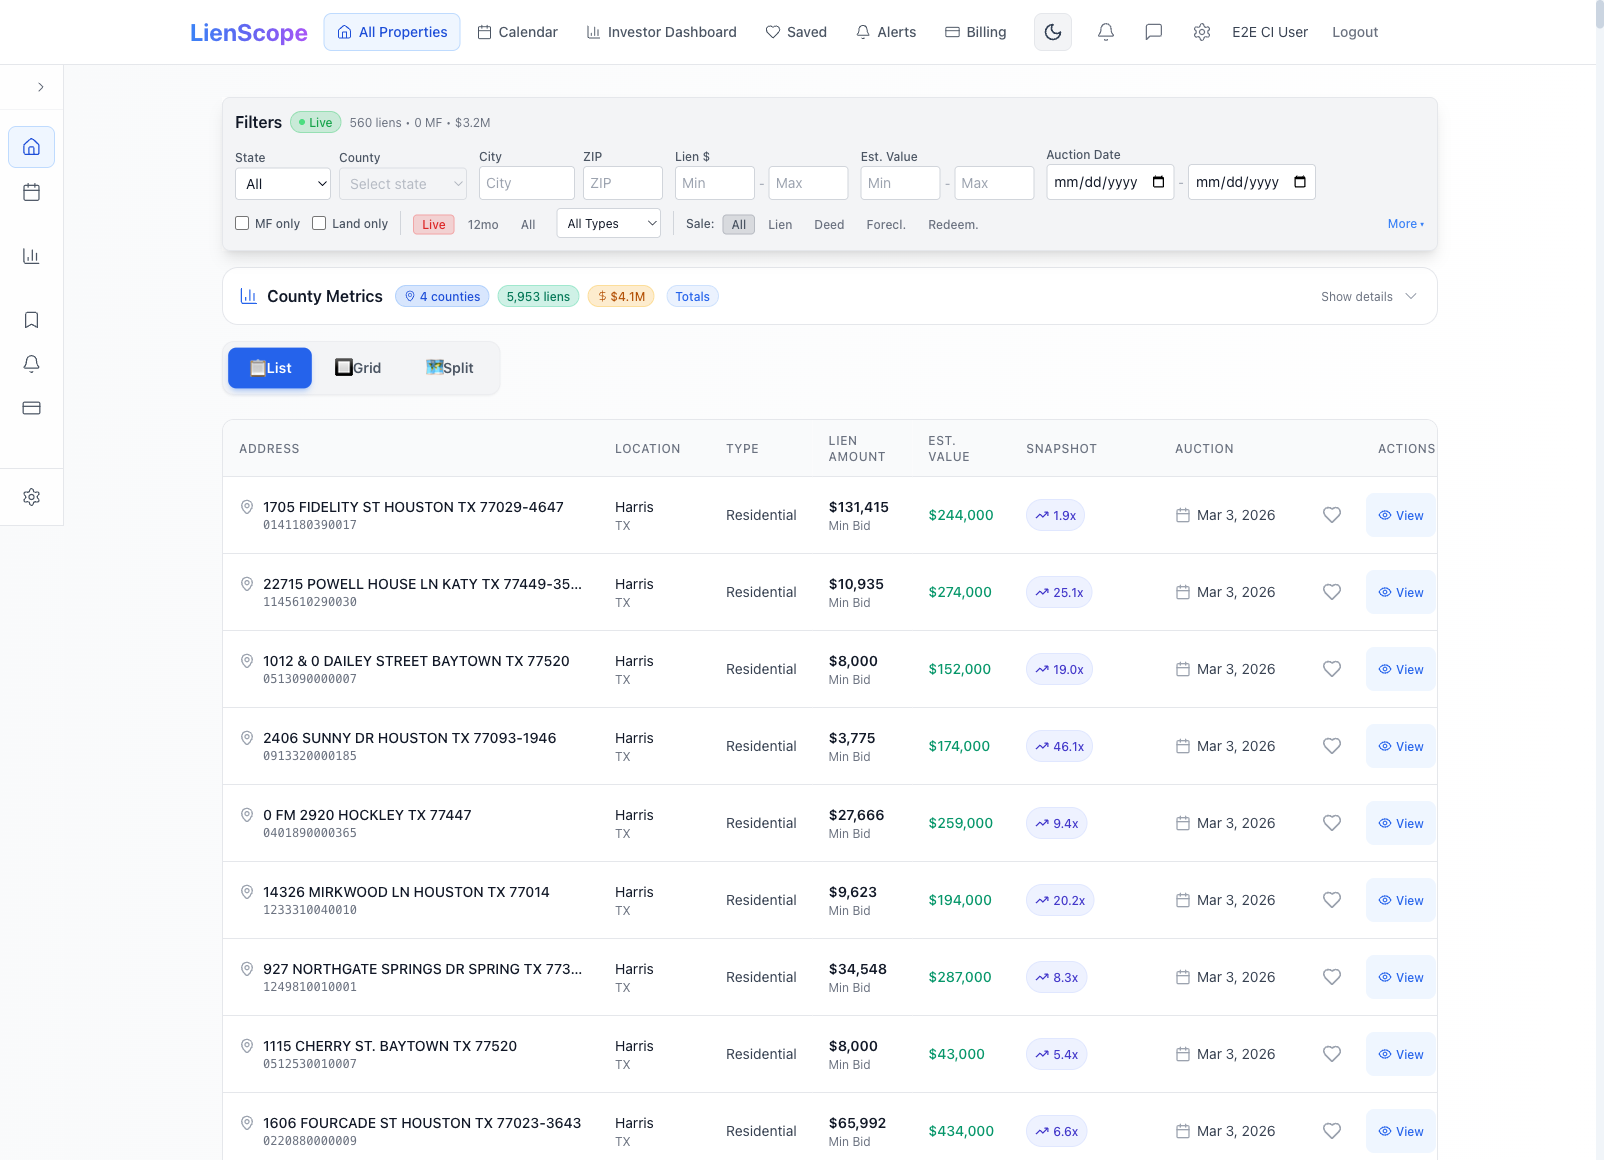
Task: Filter sale type to Redeem.
Action: (x=953, y=224)
